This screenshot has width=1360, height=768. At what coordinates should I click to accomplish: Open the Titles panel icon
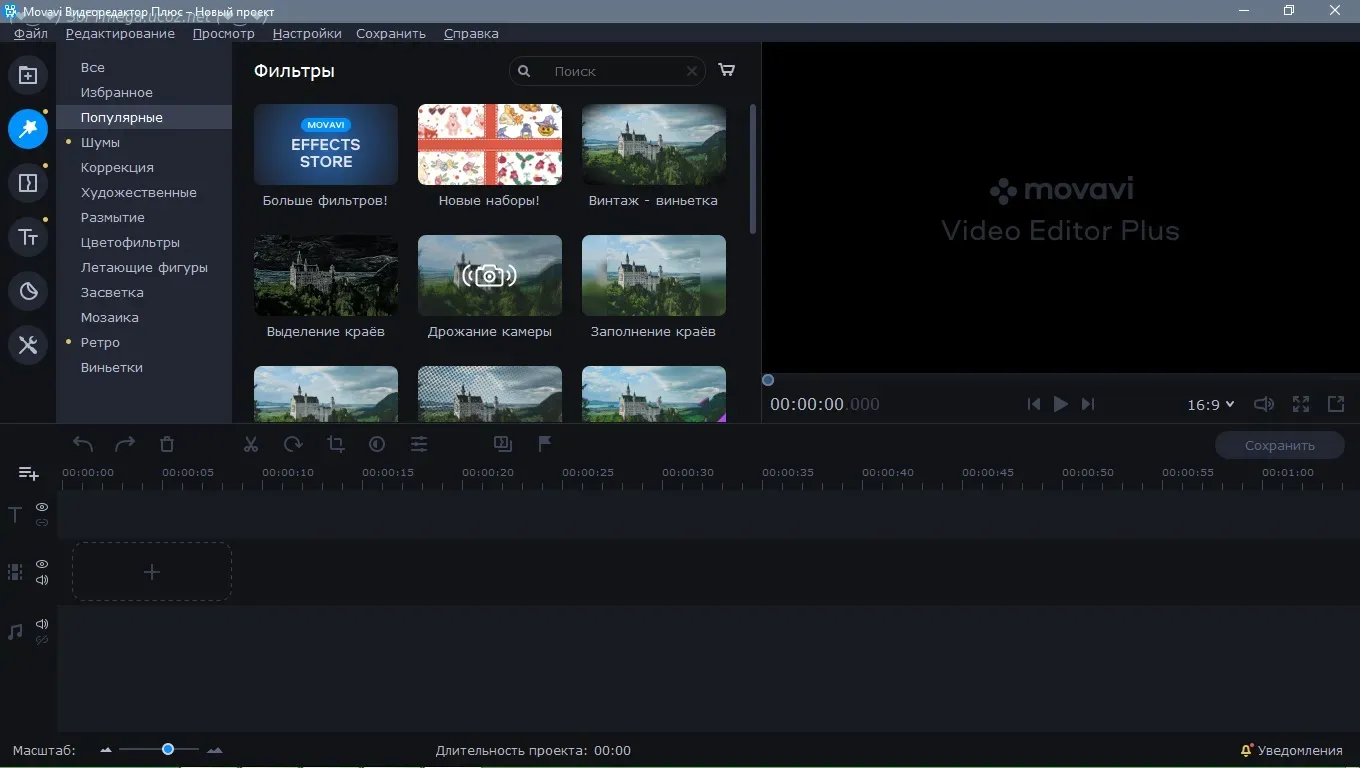coord(28,238)
